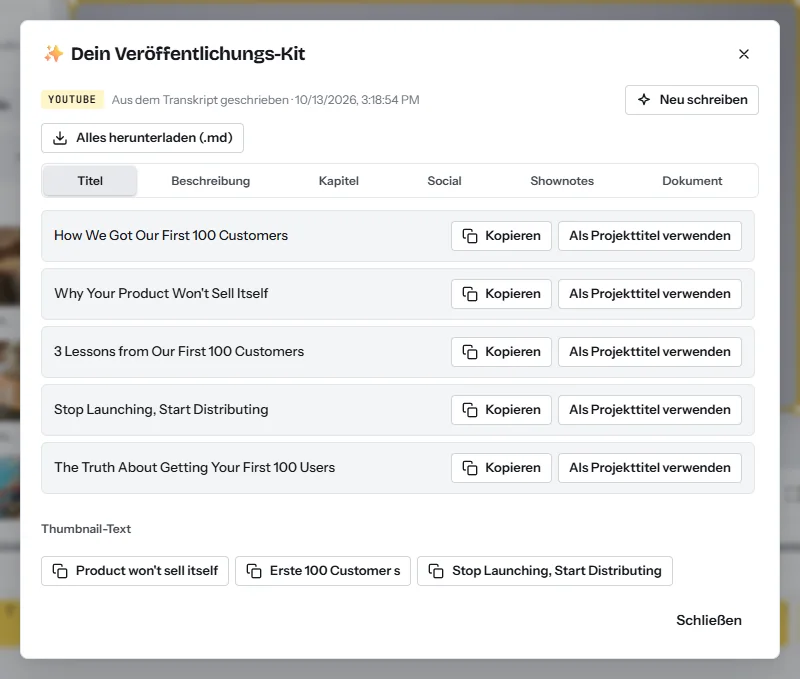Select the Titel tab
800x679 pixels.
pyautogui.click(x=90, y=181)
